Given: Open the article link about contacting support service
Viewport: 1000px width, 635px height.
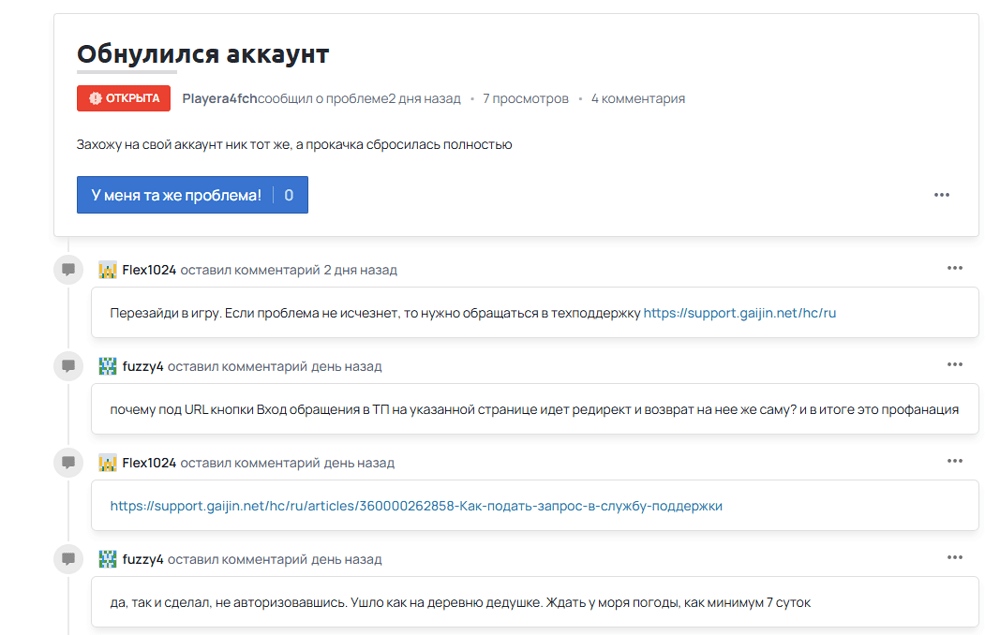Looking at the screenshot, I should pos(419,506).
